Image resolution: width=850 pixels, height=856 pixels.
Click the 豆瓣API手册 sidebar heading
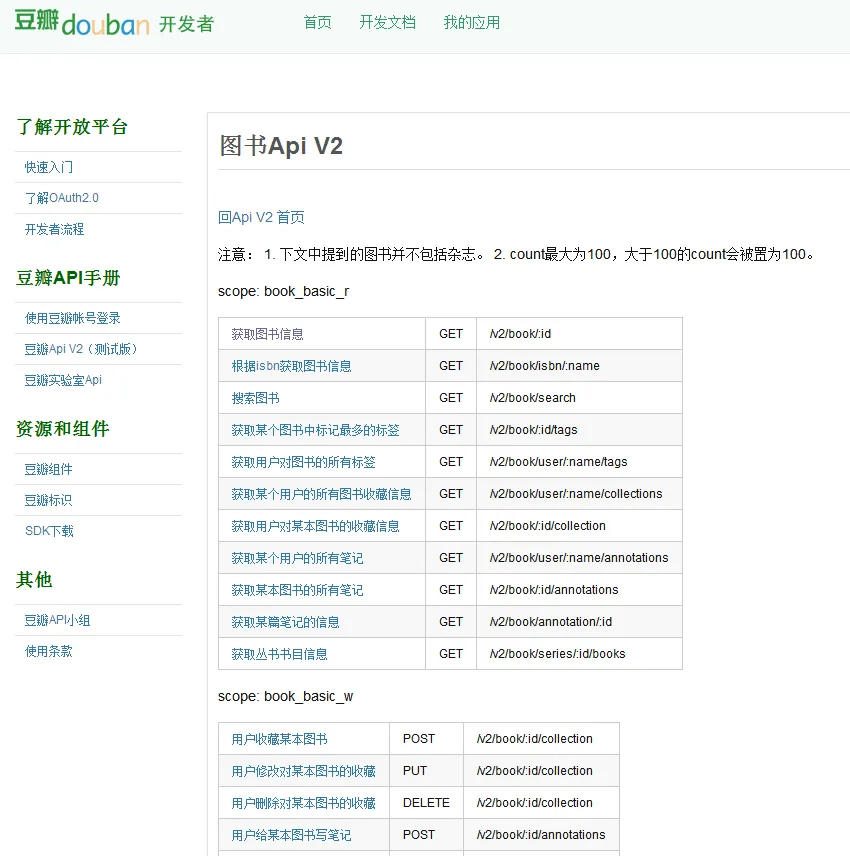pos(68,278)
